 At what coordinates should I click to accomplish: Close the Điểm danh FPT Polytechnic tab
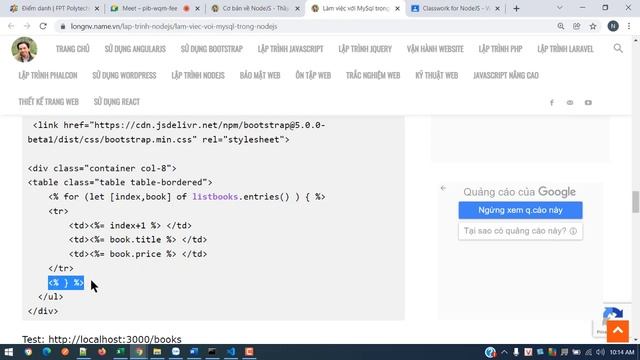point(97,8)
